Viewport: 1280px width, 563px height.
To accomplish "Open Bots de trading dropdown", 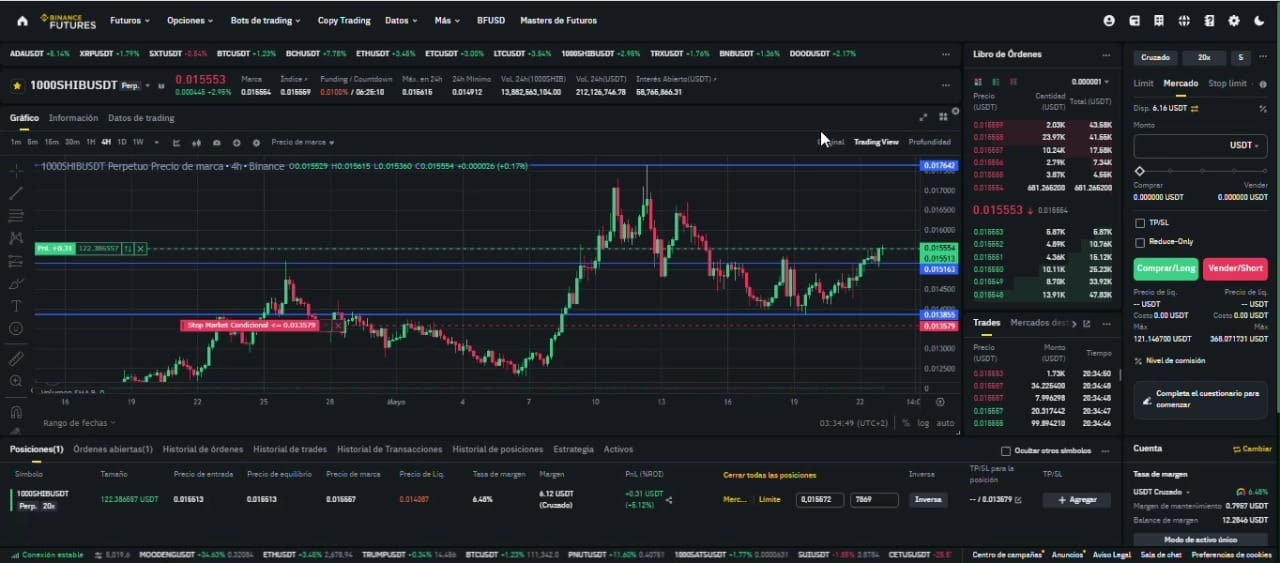I will click(266, 20).
